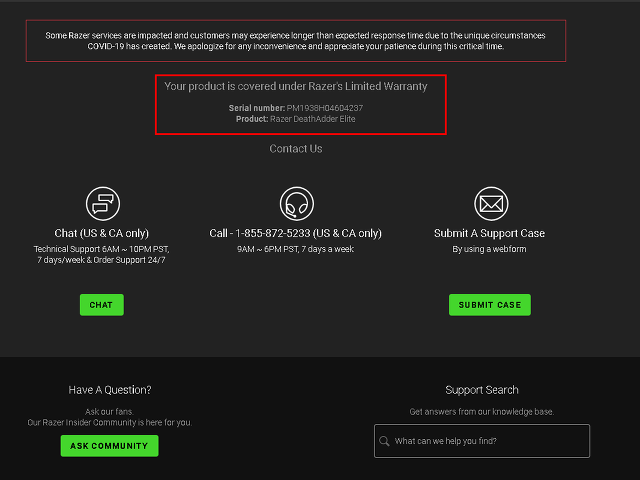Click 'Our Razer Insider Community is here' text
The image size is (640, 480).
(110, 422)
